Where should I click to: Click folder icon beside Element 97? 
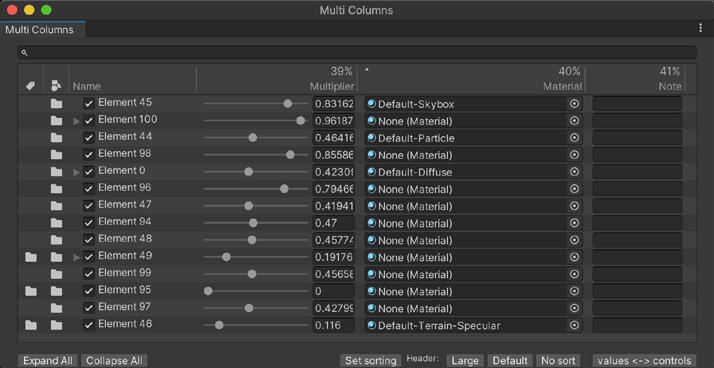[56, 308]
